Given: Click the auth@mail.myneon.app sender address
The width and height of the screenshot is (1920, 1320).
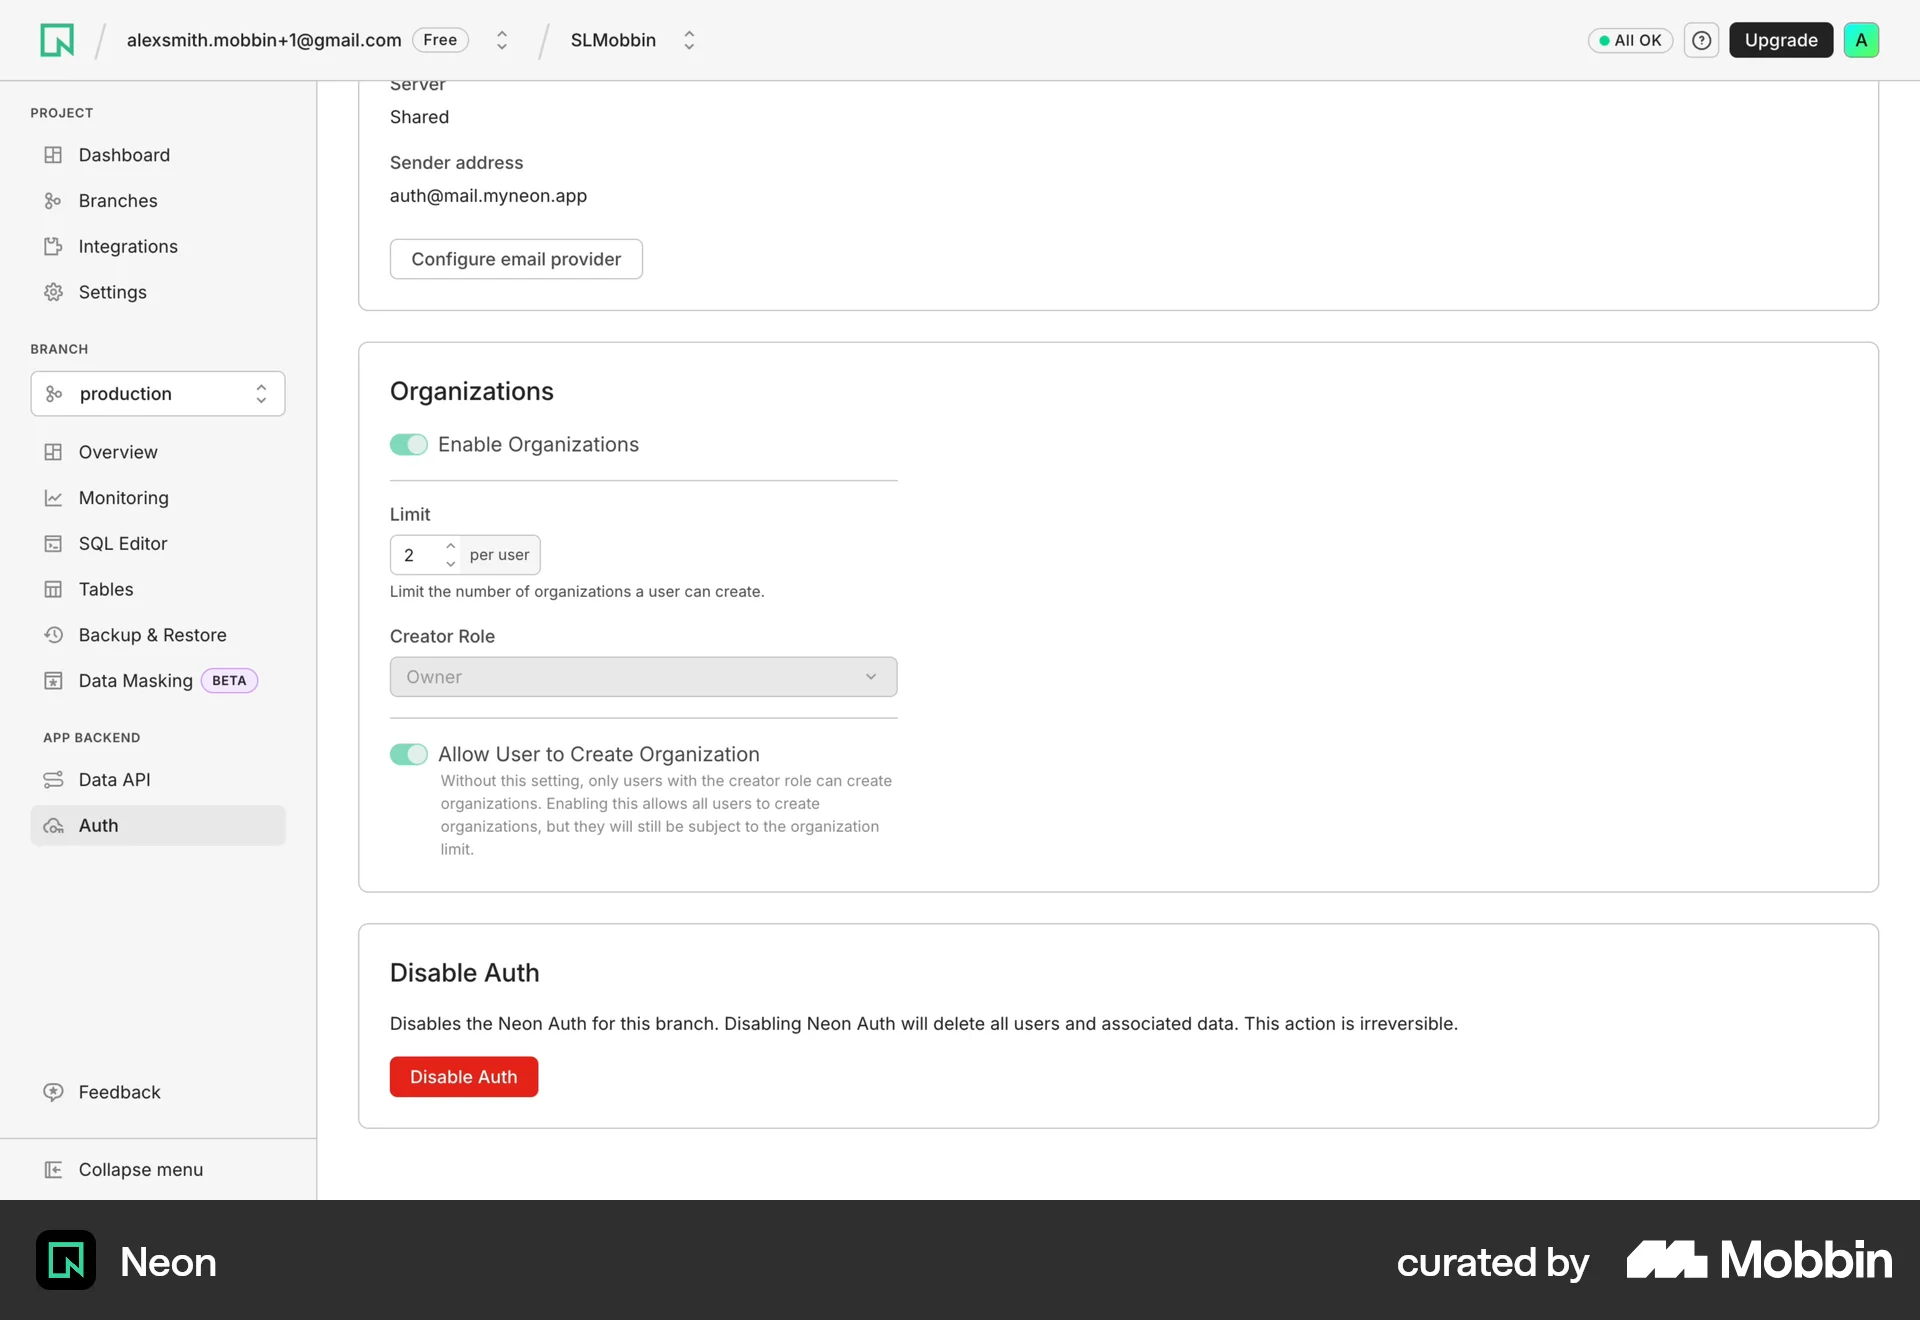Looking at the screenshot, I should pos(488,196).
